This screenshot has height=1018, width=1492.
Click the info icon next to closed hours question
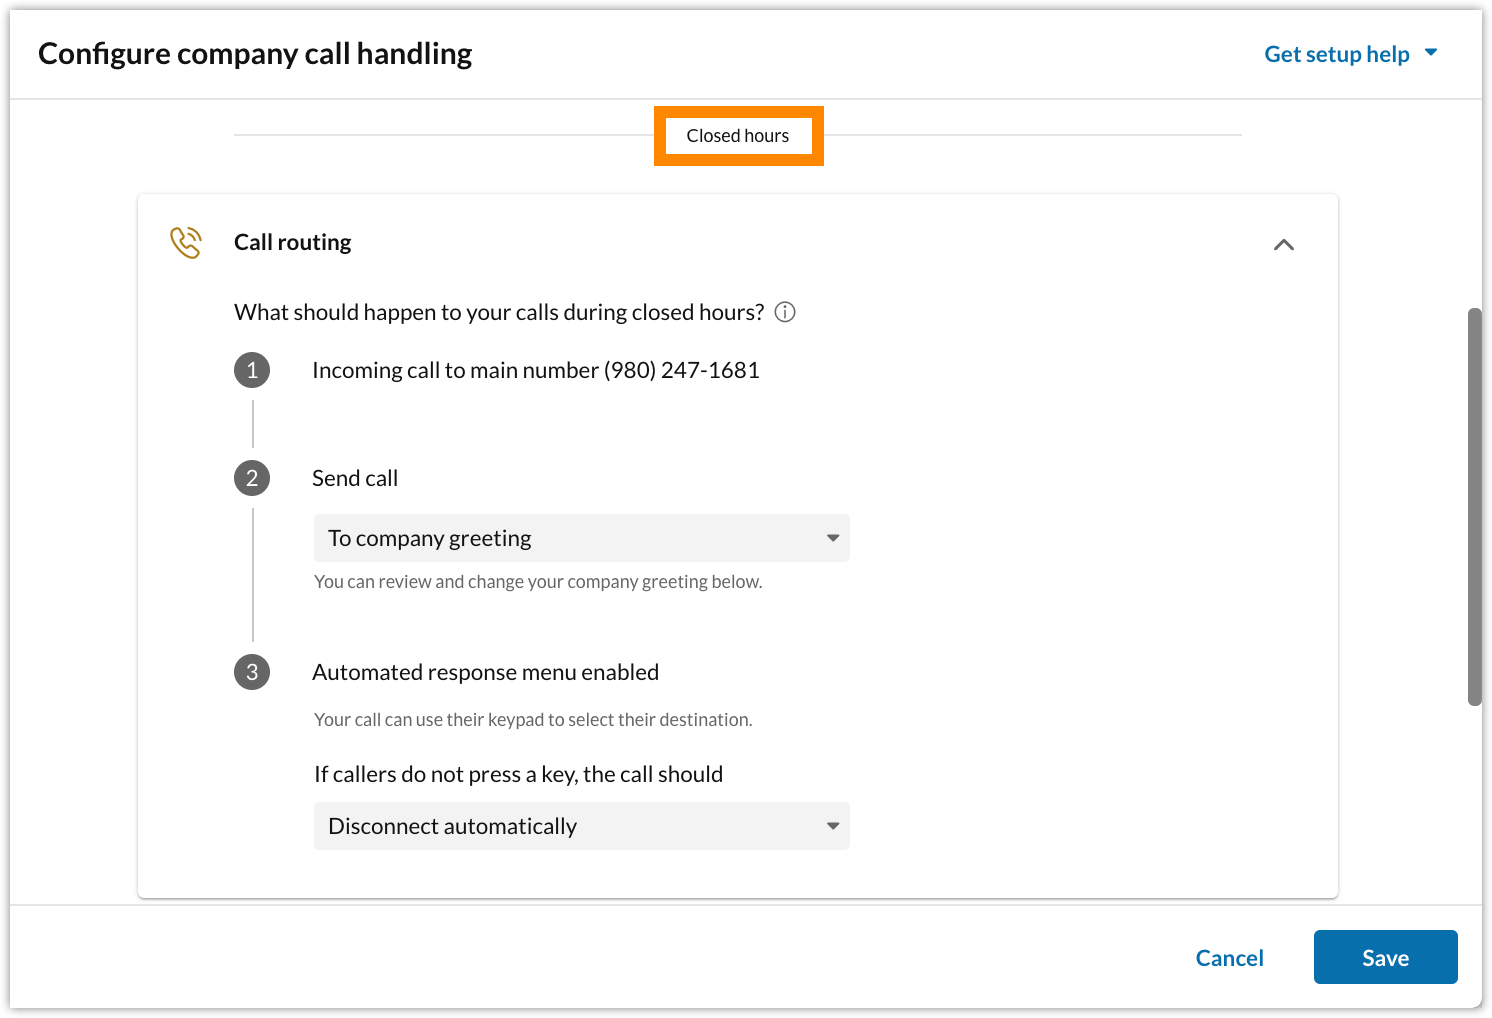coord(785,312)
